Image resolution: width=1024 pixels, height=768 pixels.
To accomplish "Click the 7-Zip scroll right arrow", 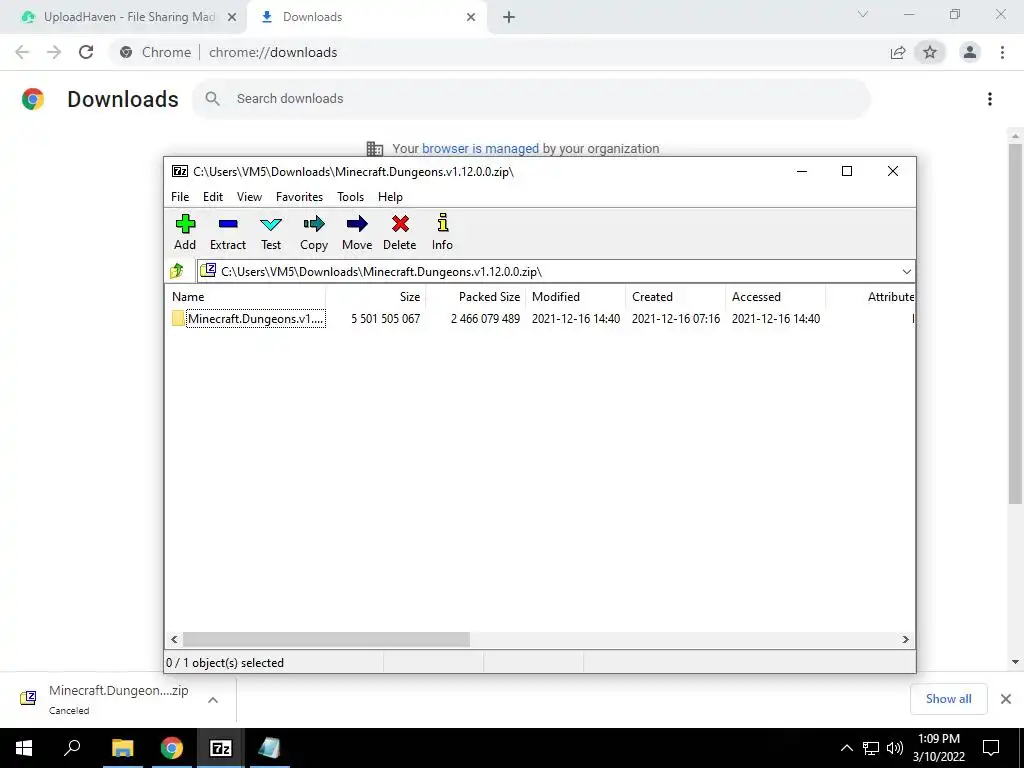I will 905,639.
